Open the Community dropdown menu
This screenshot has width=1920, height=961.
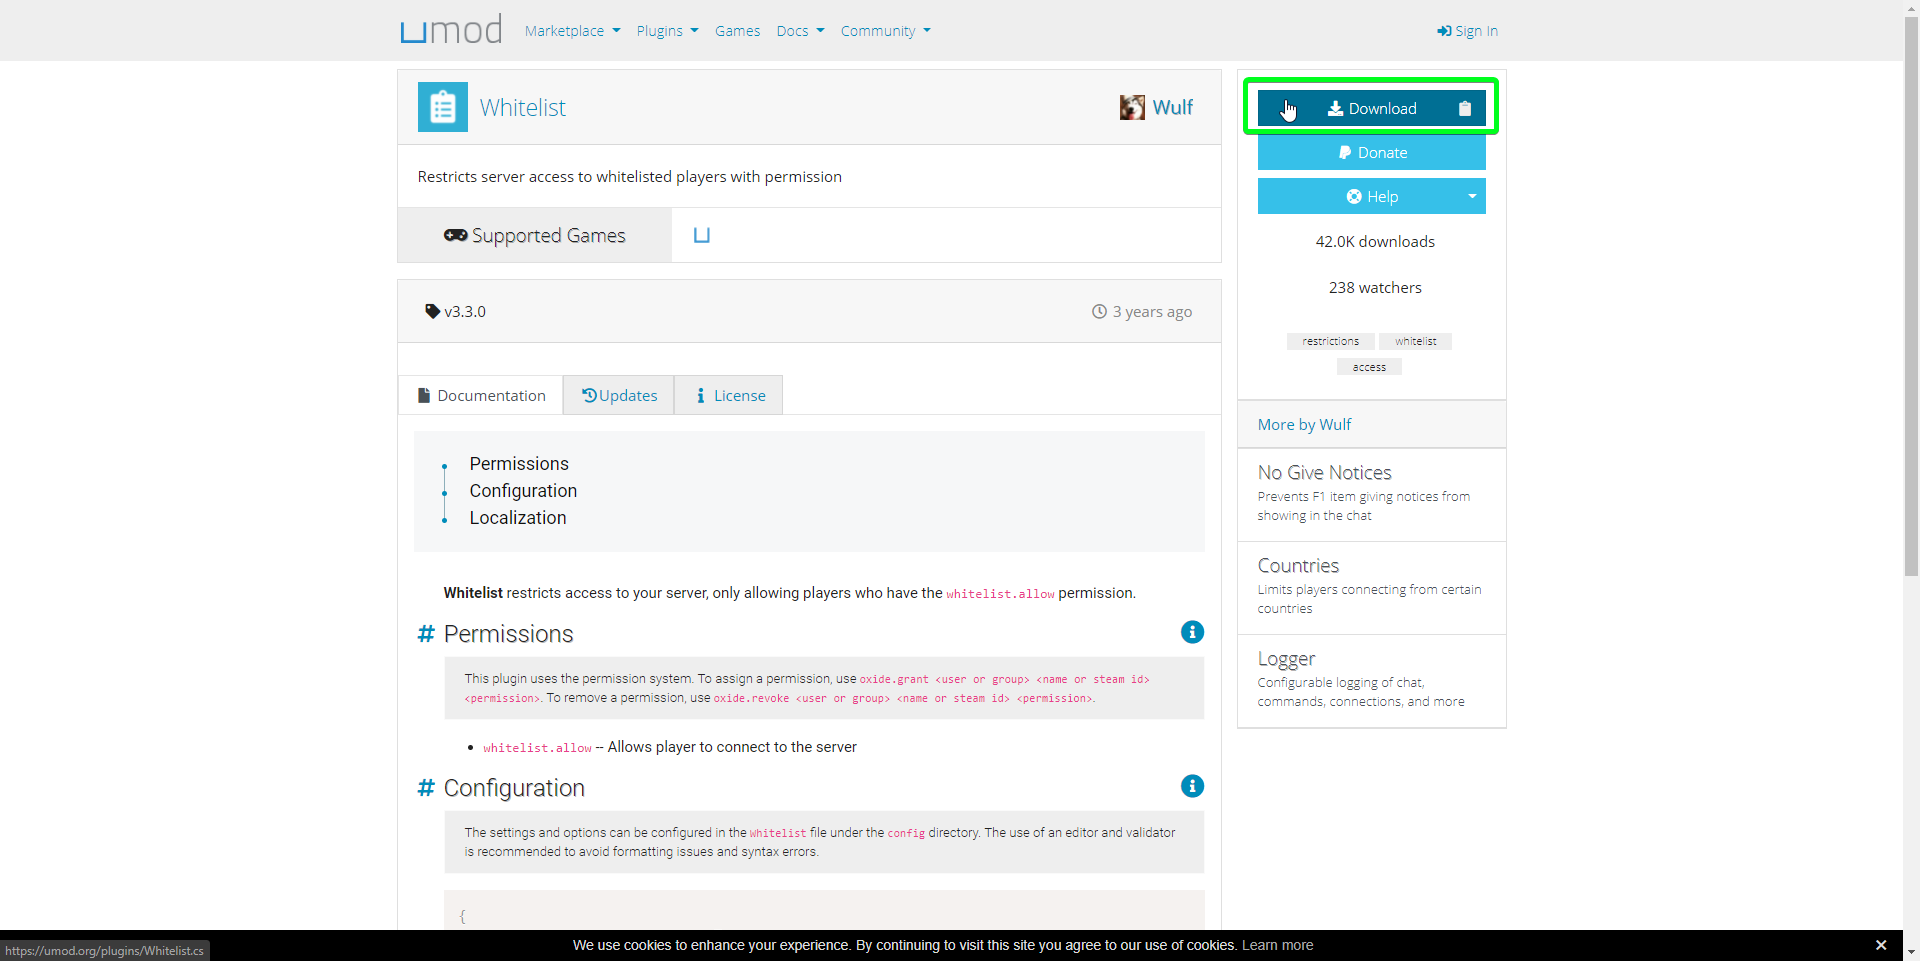tap(885, 31)
